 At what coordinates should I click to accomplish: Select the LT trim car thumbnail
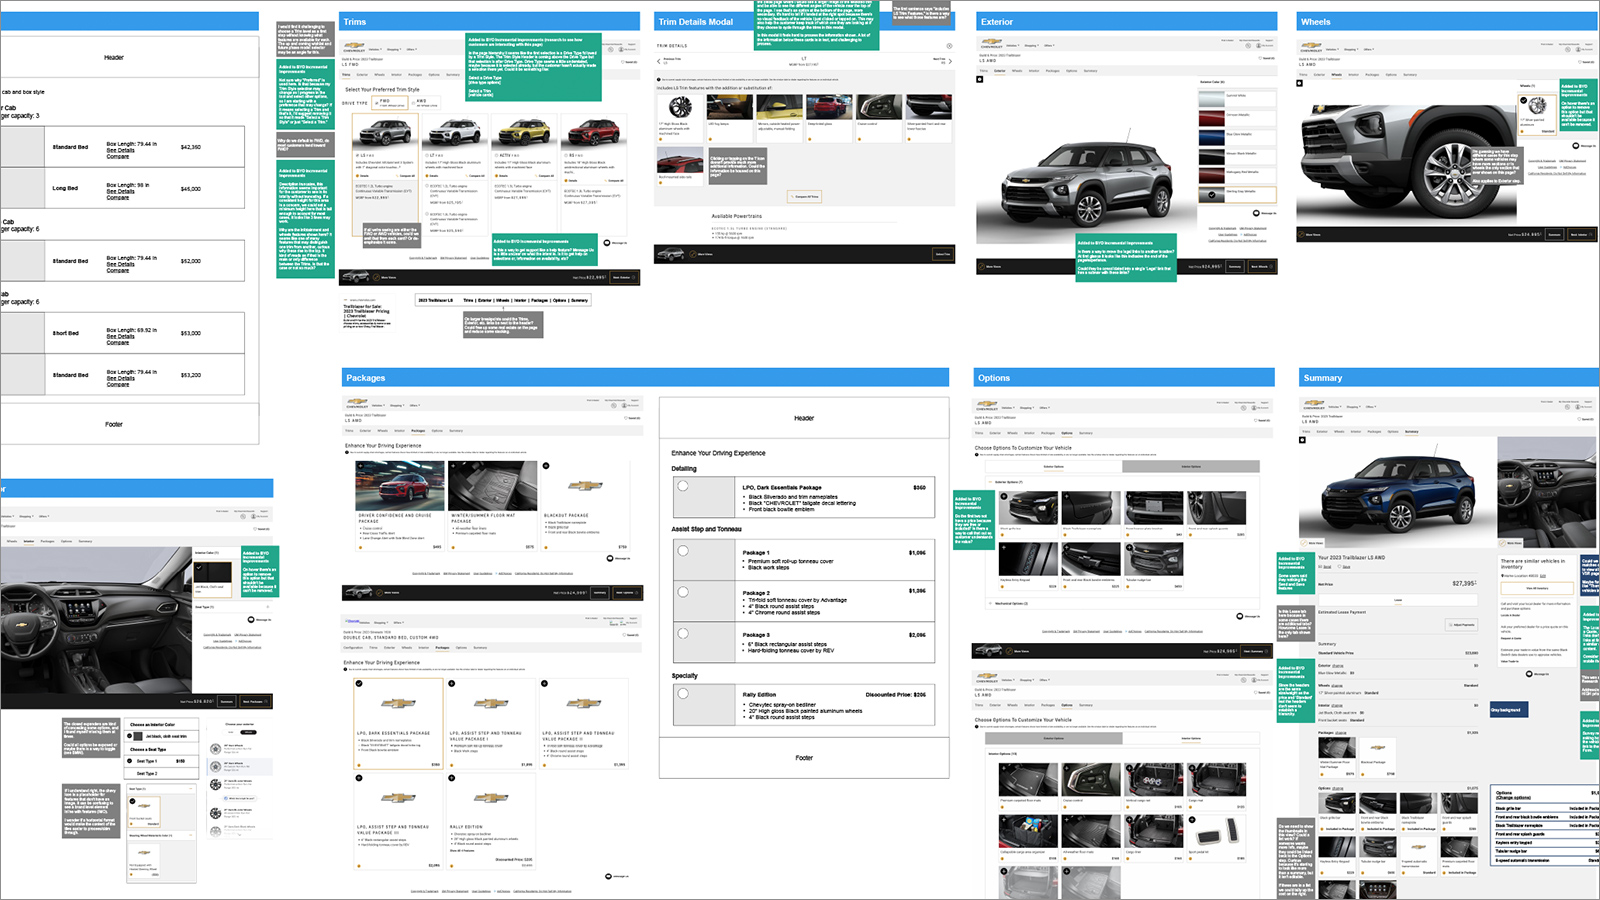click(456, 132)
